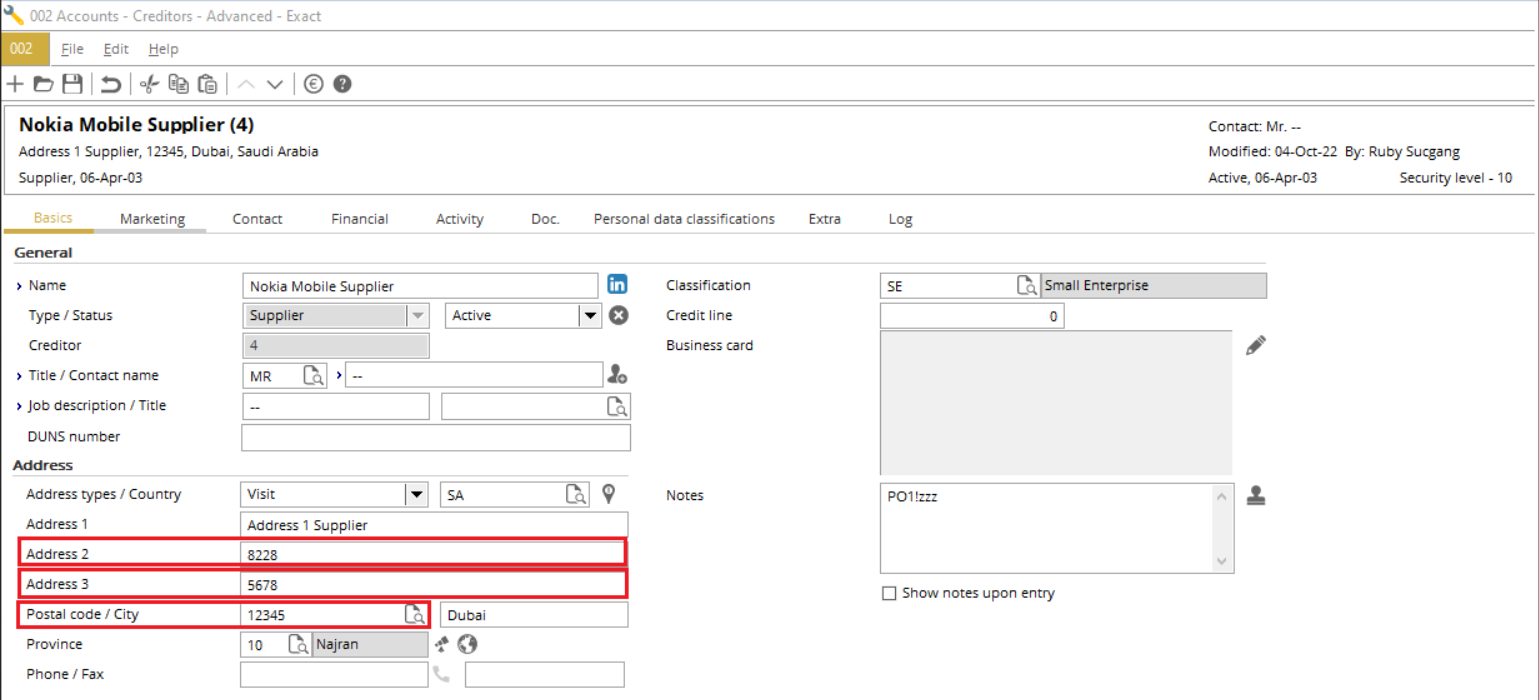Screen dimensions: 1539x700
Task: Click the satellite icon beside Najran
Action: pos(441,644)
